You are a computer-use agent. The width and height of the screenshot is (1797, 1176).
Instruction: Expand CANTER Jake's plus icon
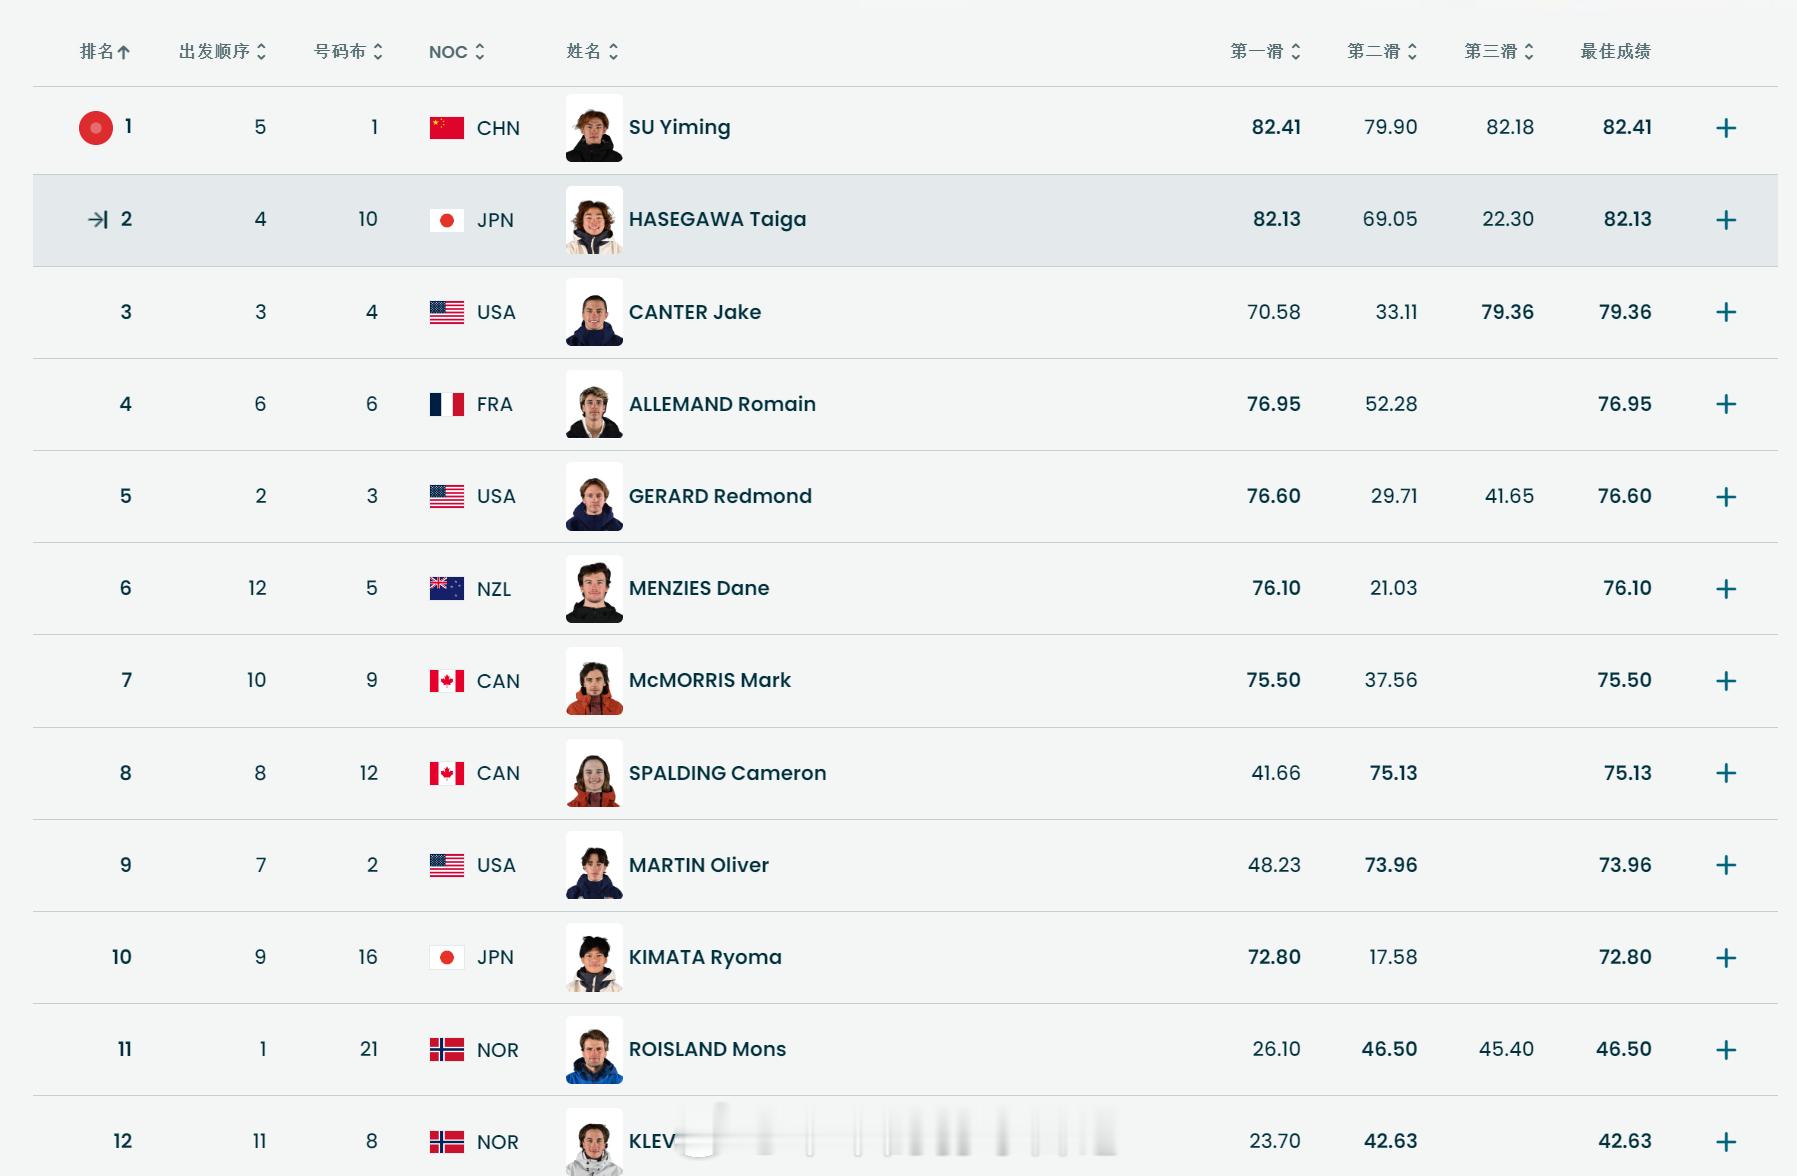coord(1726,312)
